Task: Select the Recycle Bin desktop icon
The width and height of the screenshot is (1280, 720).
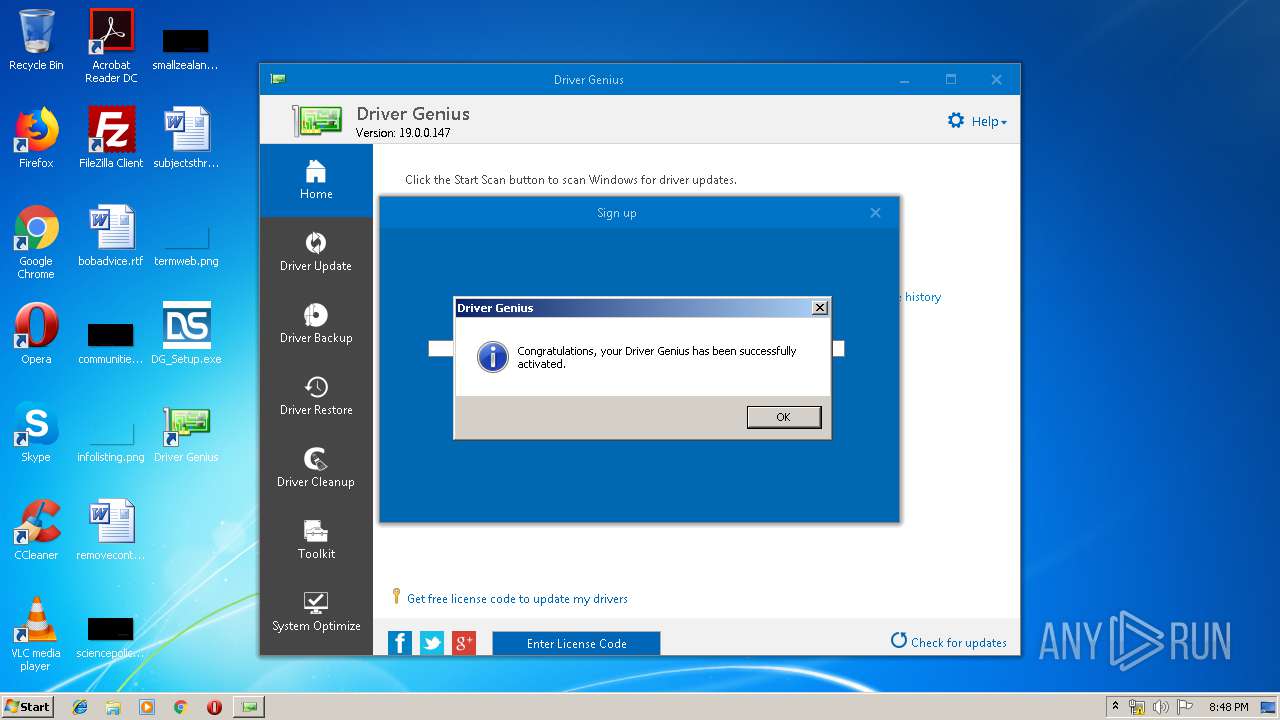Action: coord(36,41)
